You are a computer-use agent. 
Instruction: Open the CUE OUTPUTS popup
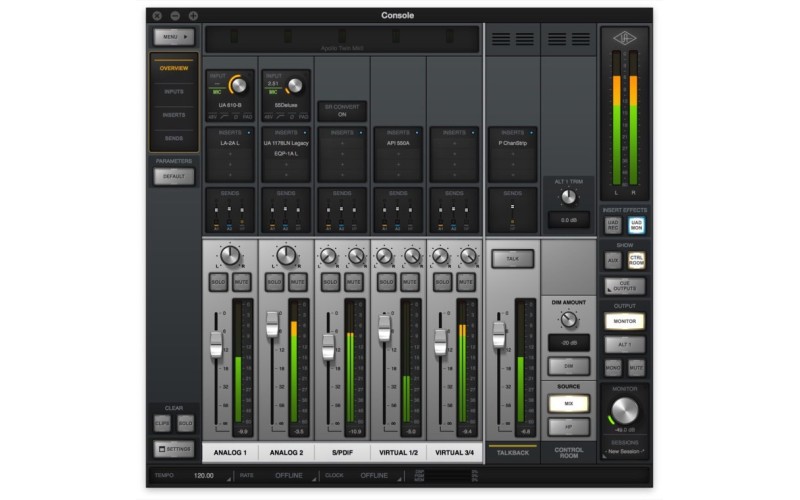(x=624, y=286)
